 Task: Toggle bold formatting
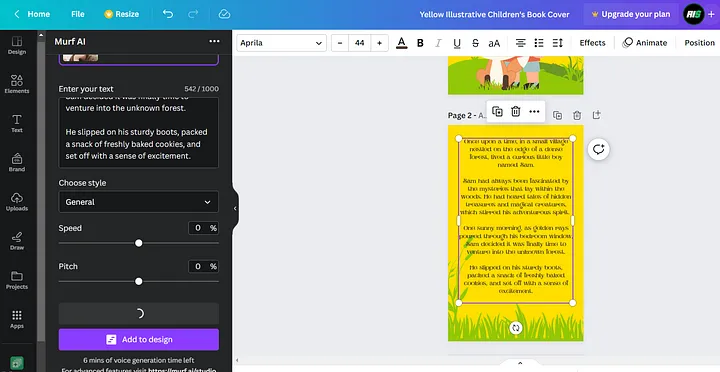click(420, 43)
